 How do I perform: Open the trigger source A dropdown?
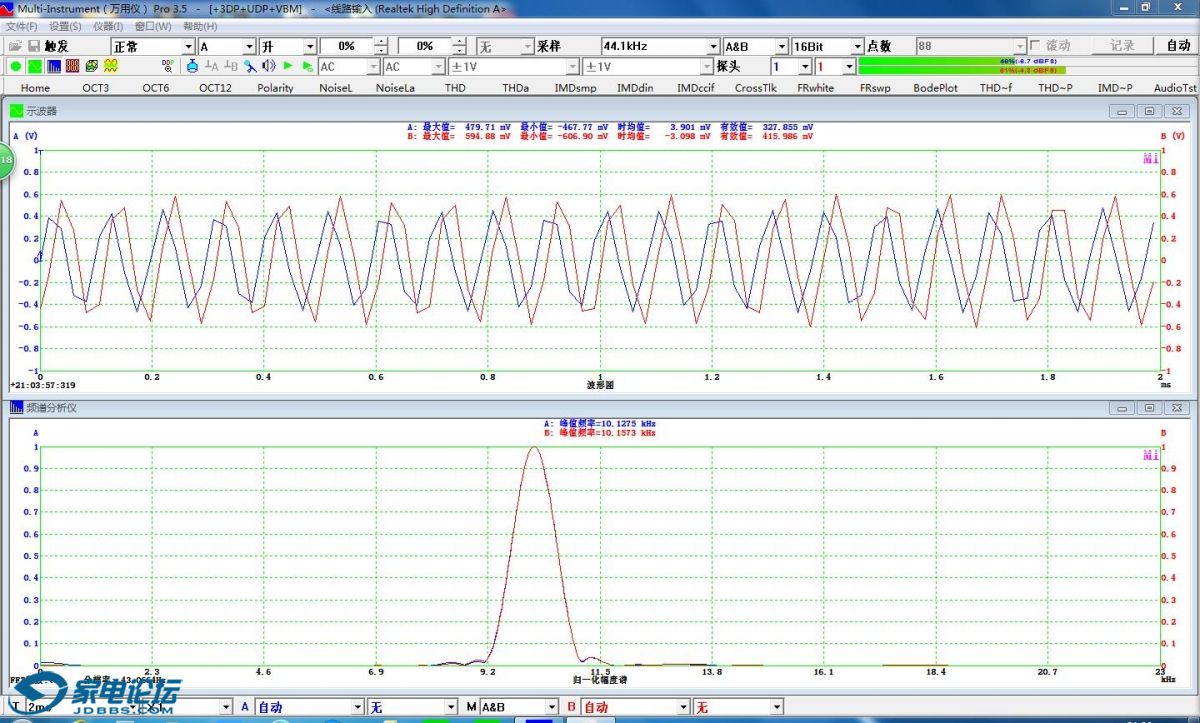point(248,46)
